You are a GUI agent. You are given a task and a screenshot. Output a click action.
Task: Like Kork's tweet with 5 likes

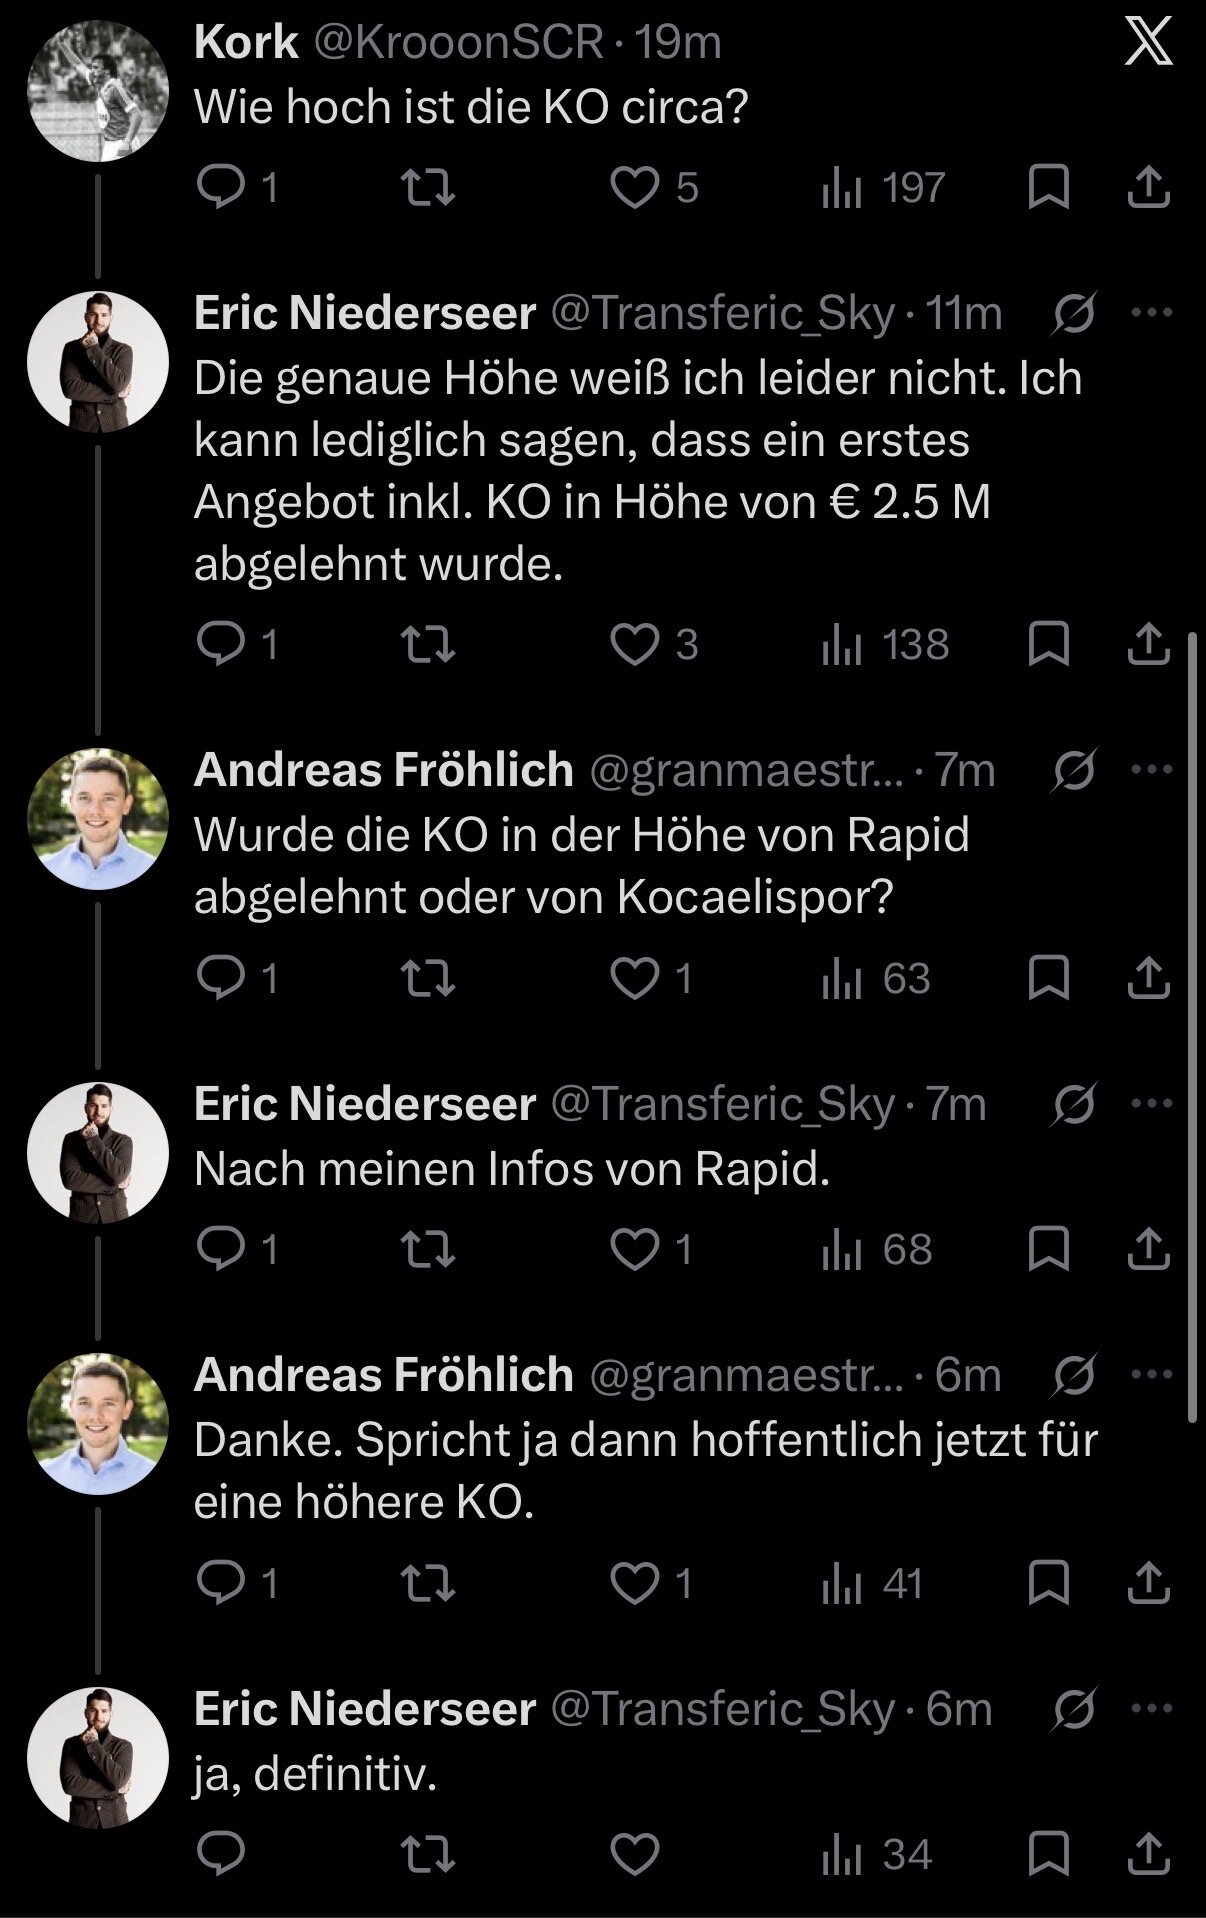point(635,187)
